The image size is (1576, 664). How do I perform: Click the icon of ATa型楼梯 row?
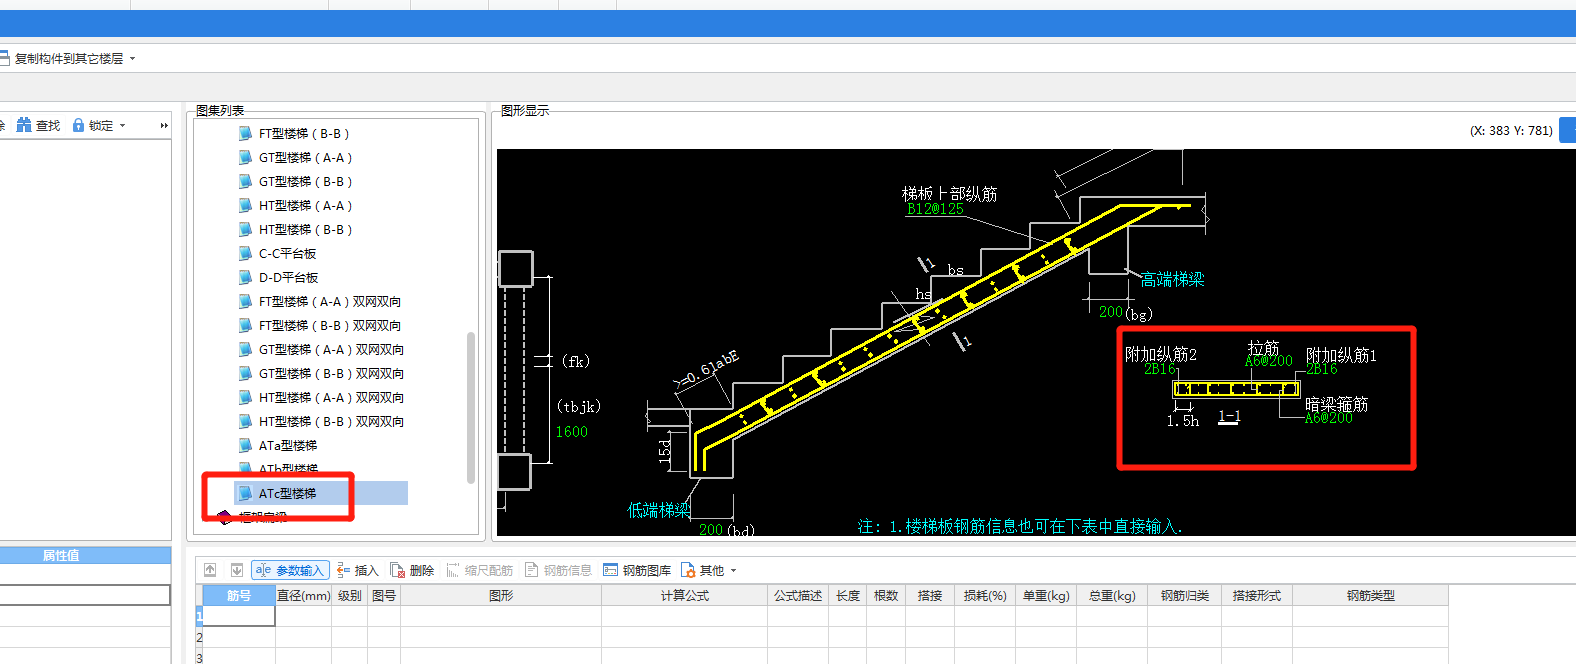click(245, 445)
